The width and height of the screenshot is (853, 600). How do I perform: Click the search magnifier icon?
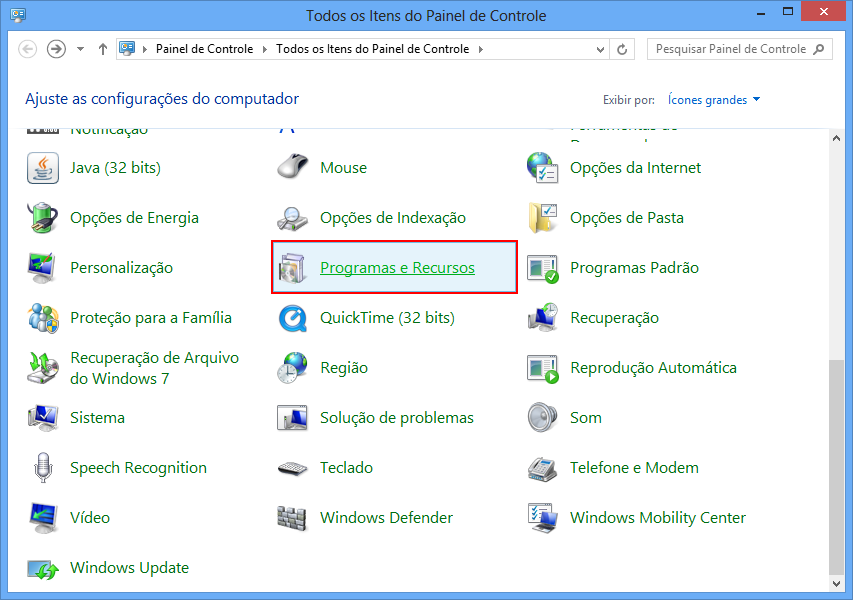819,50
